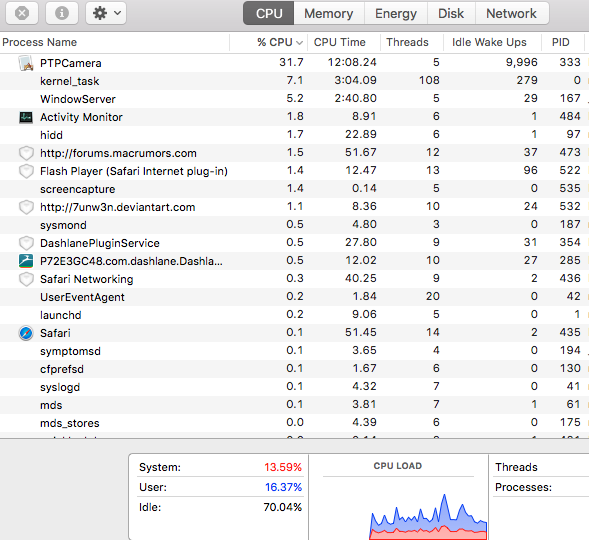
Task: Click the User 16.37% value
Action: click(283, 487)
